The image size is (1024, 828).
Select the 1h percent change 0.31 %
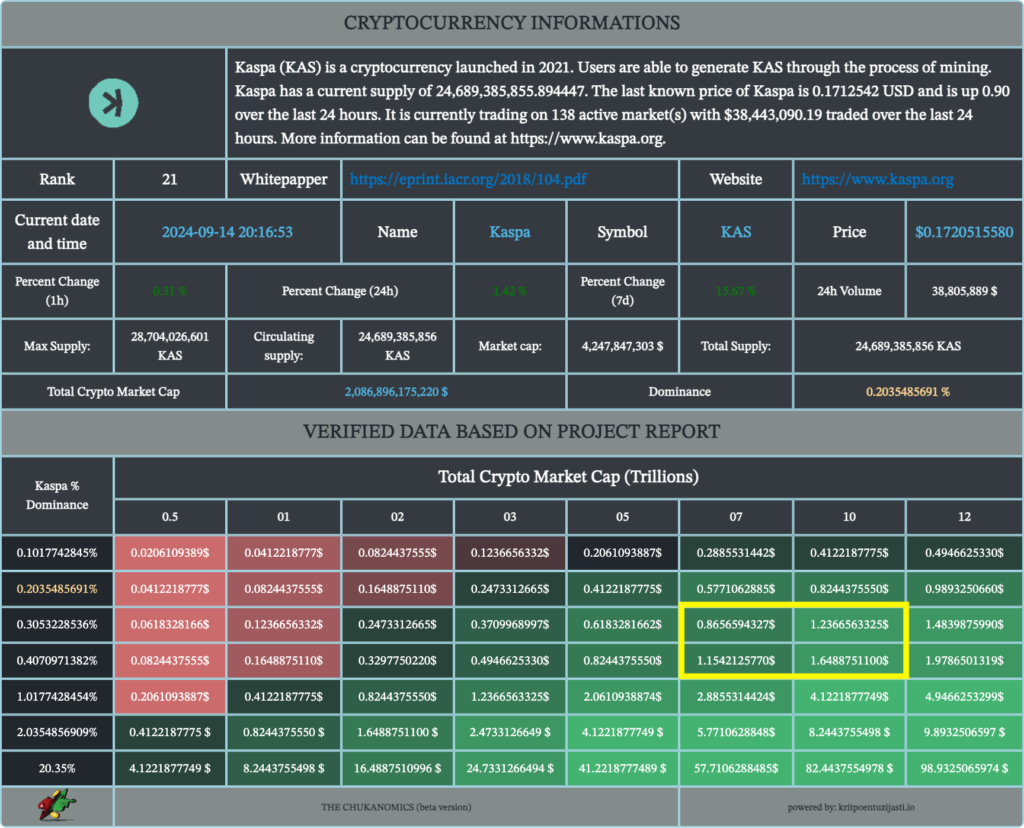click(x=170, y=291)
